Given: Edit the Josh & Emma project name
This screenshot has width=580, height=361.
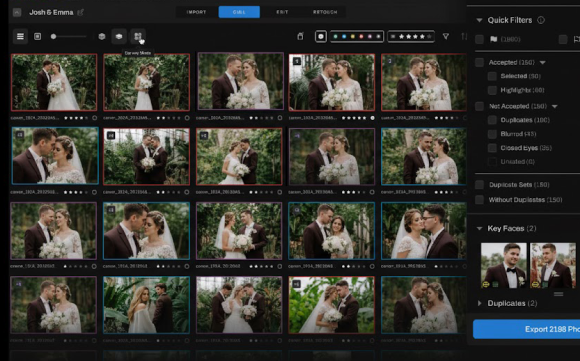Looking at the screenshot, I should pyautogui.click(x=81, y=13).
